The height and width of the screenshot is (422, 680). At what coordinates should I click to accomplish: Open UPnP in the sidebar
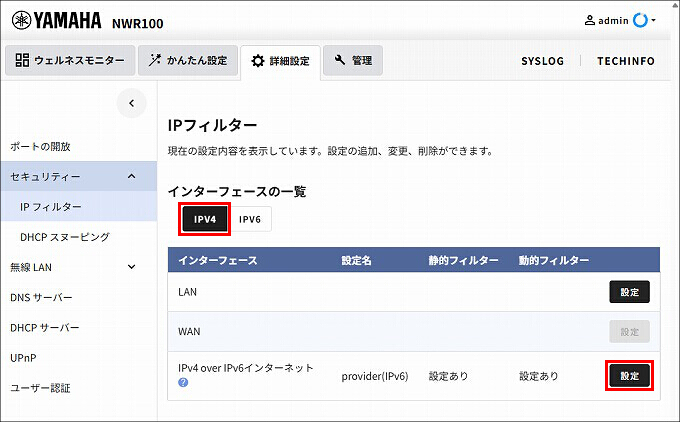[23, 358]
